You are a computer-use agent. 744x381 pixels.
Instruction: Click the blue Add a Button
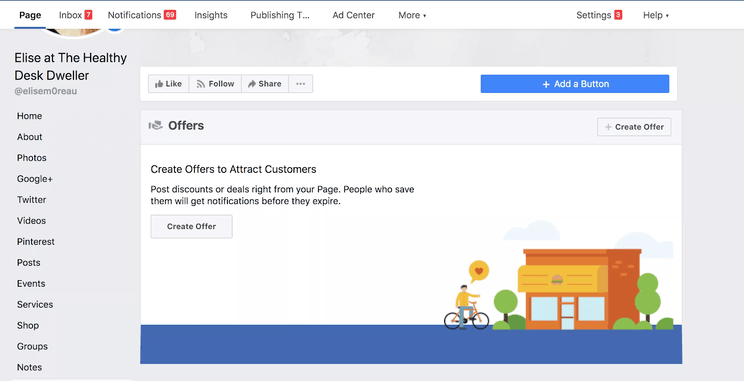click(575, 84)
